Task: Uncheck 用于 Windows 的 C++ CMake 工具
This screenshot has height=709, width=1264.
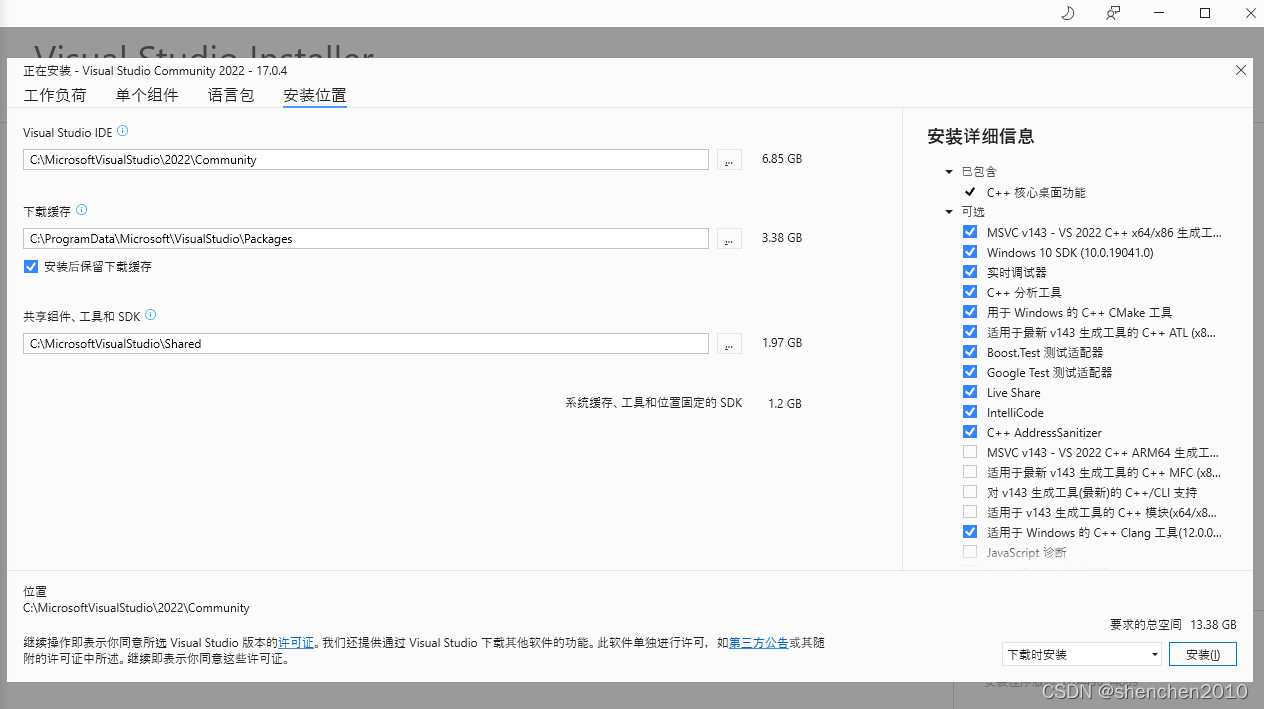Action: [970, 312]
